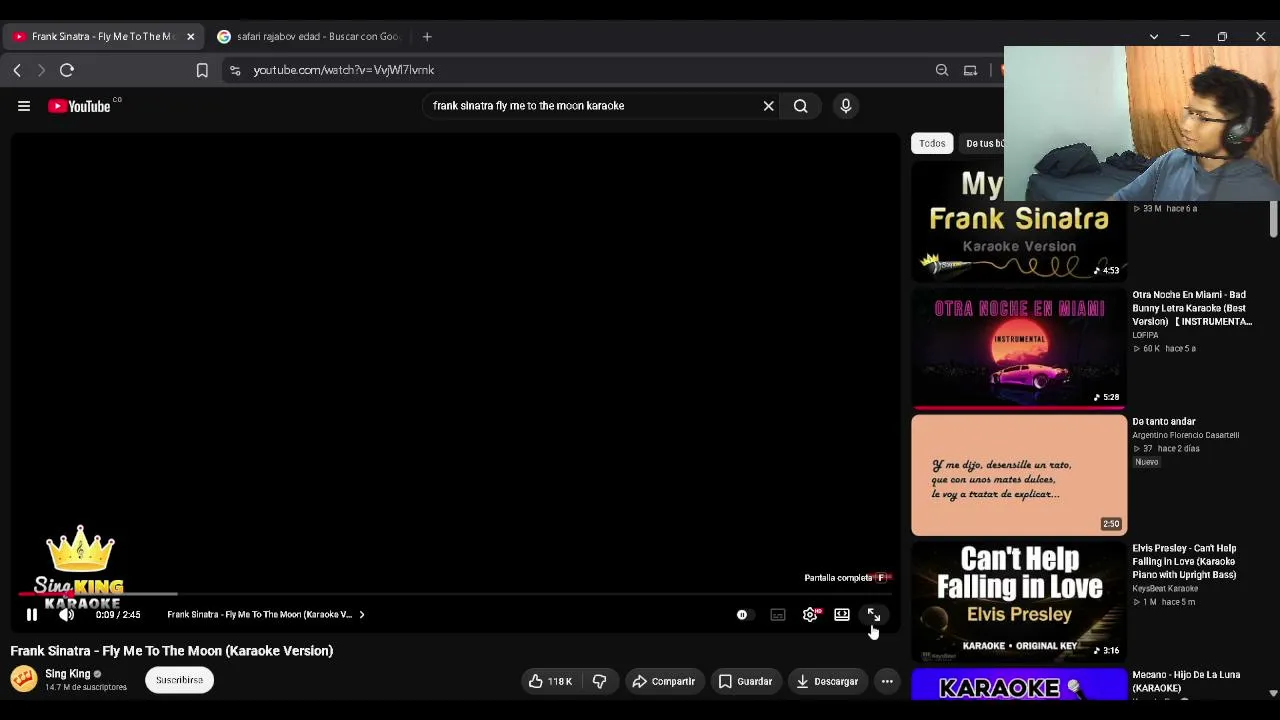Open the YouTube hamburger guide menu
Screen dimensions: 1280x720
click(24, 106)
